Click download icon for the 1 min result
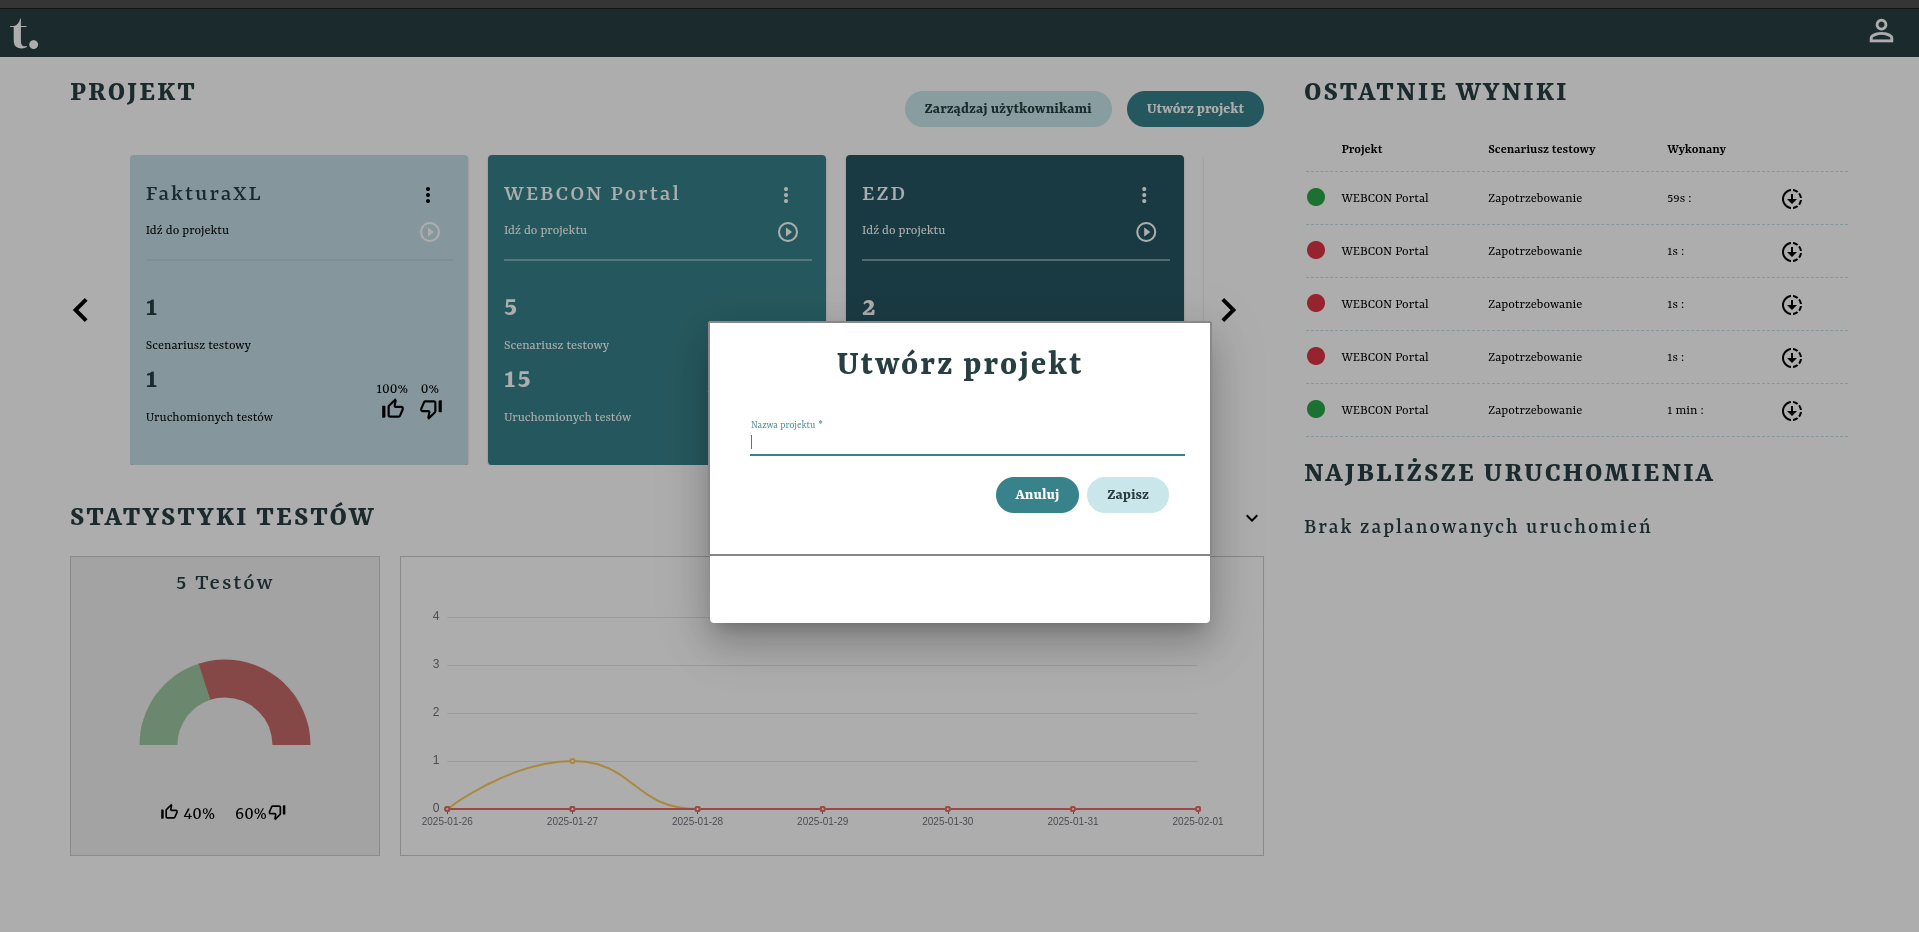This screenshot has height=932, width=1919. (x=1792, y=411)
